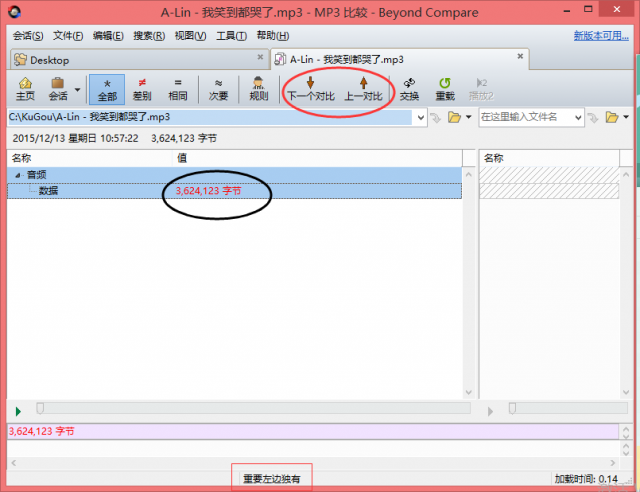The image size is (640, 492).
Task: Open the Rules (规则) icon
Action: [259, 89]
